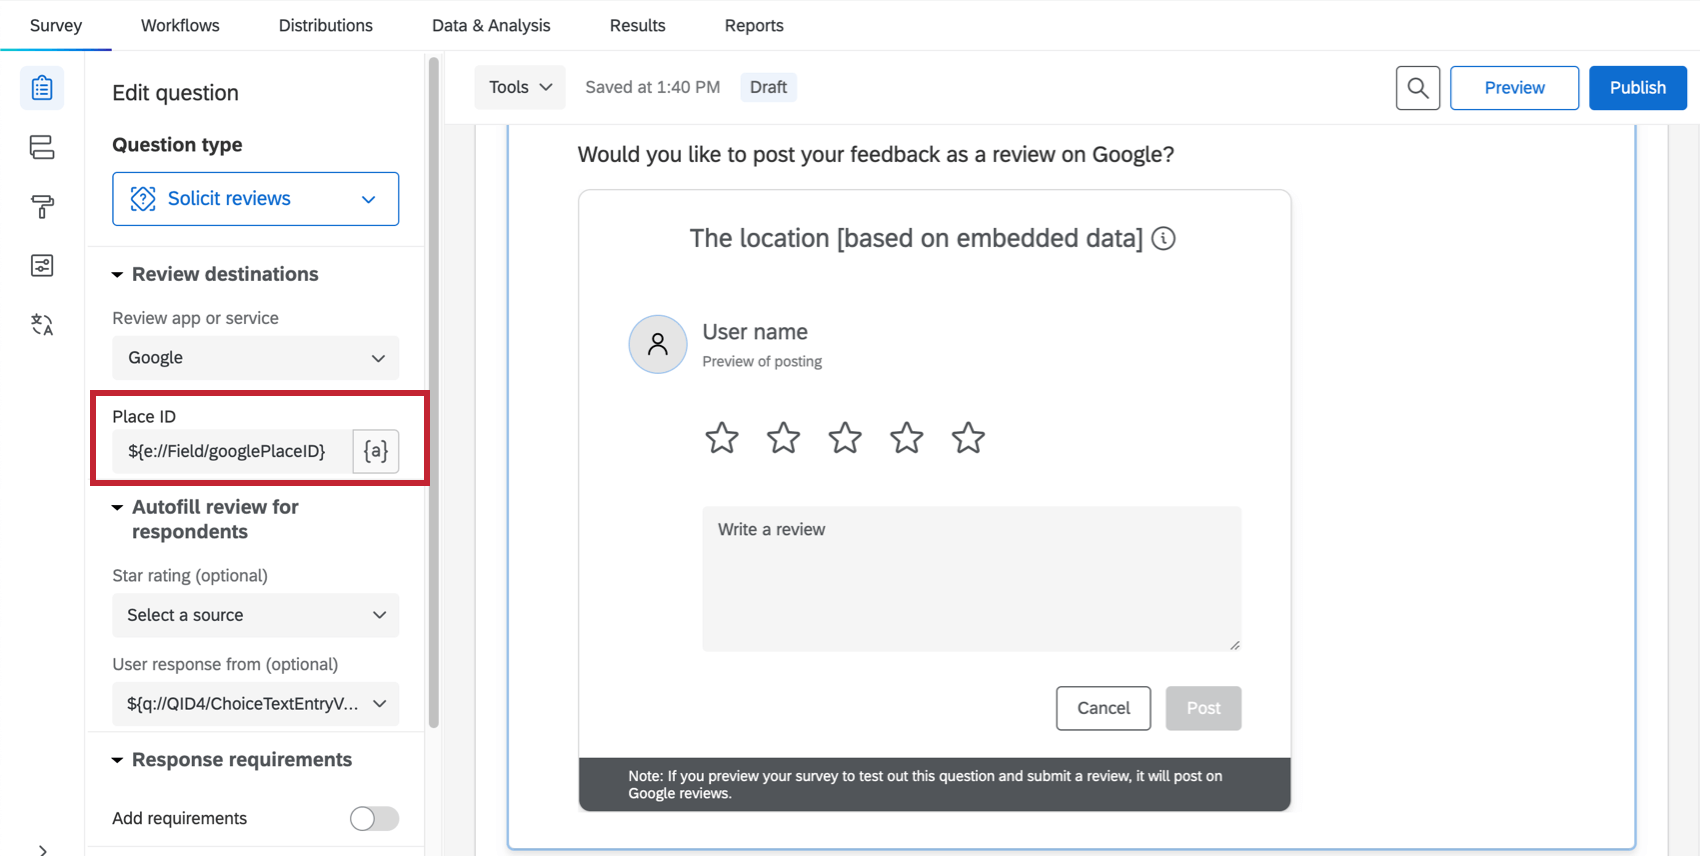Select the fourth star rating
This screenshot has height=856, width=1700.
tap(907, 437)
